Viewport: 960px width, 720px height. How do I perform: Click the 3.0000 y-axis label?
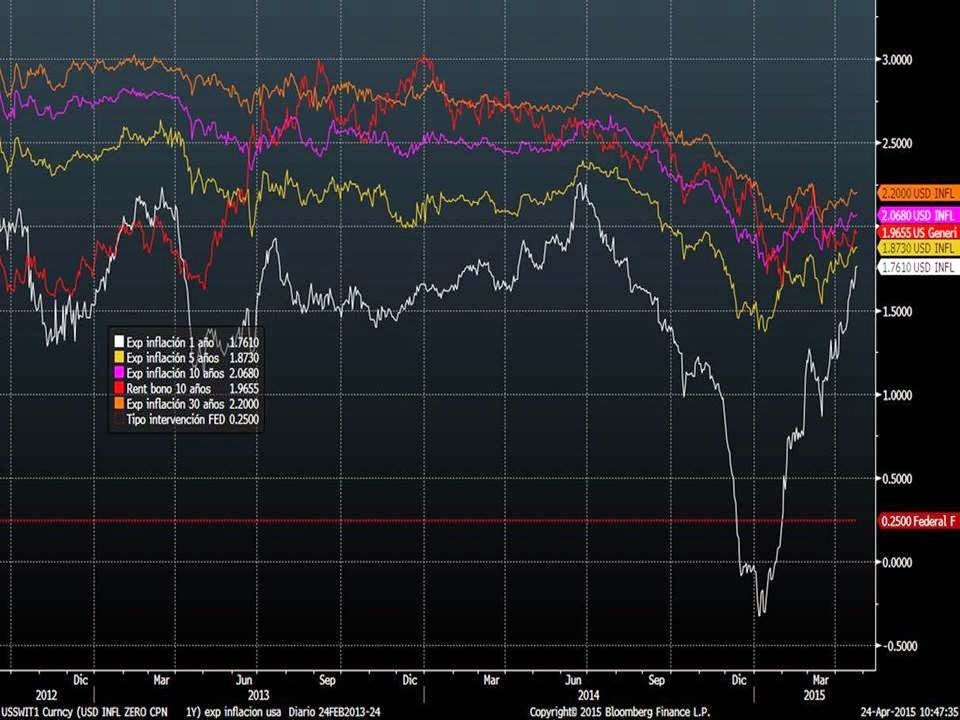[897, 59]
